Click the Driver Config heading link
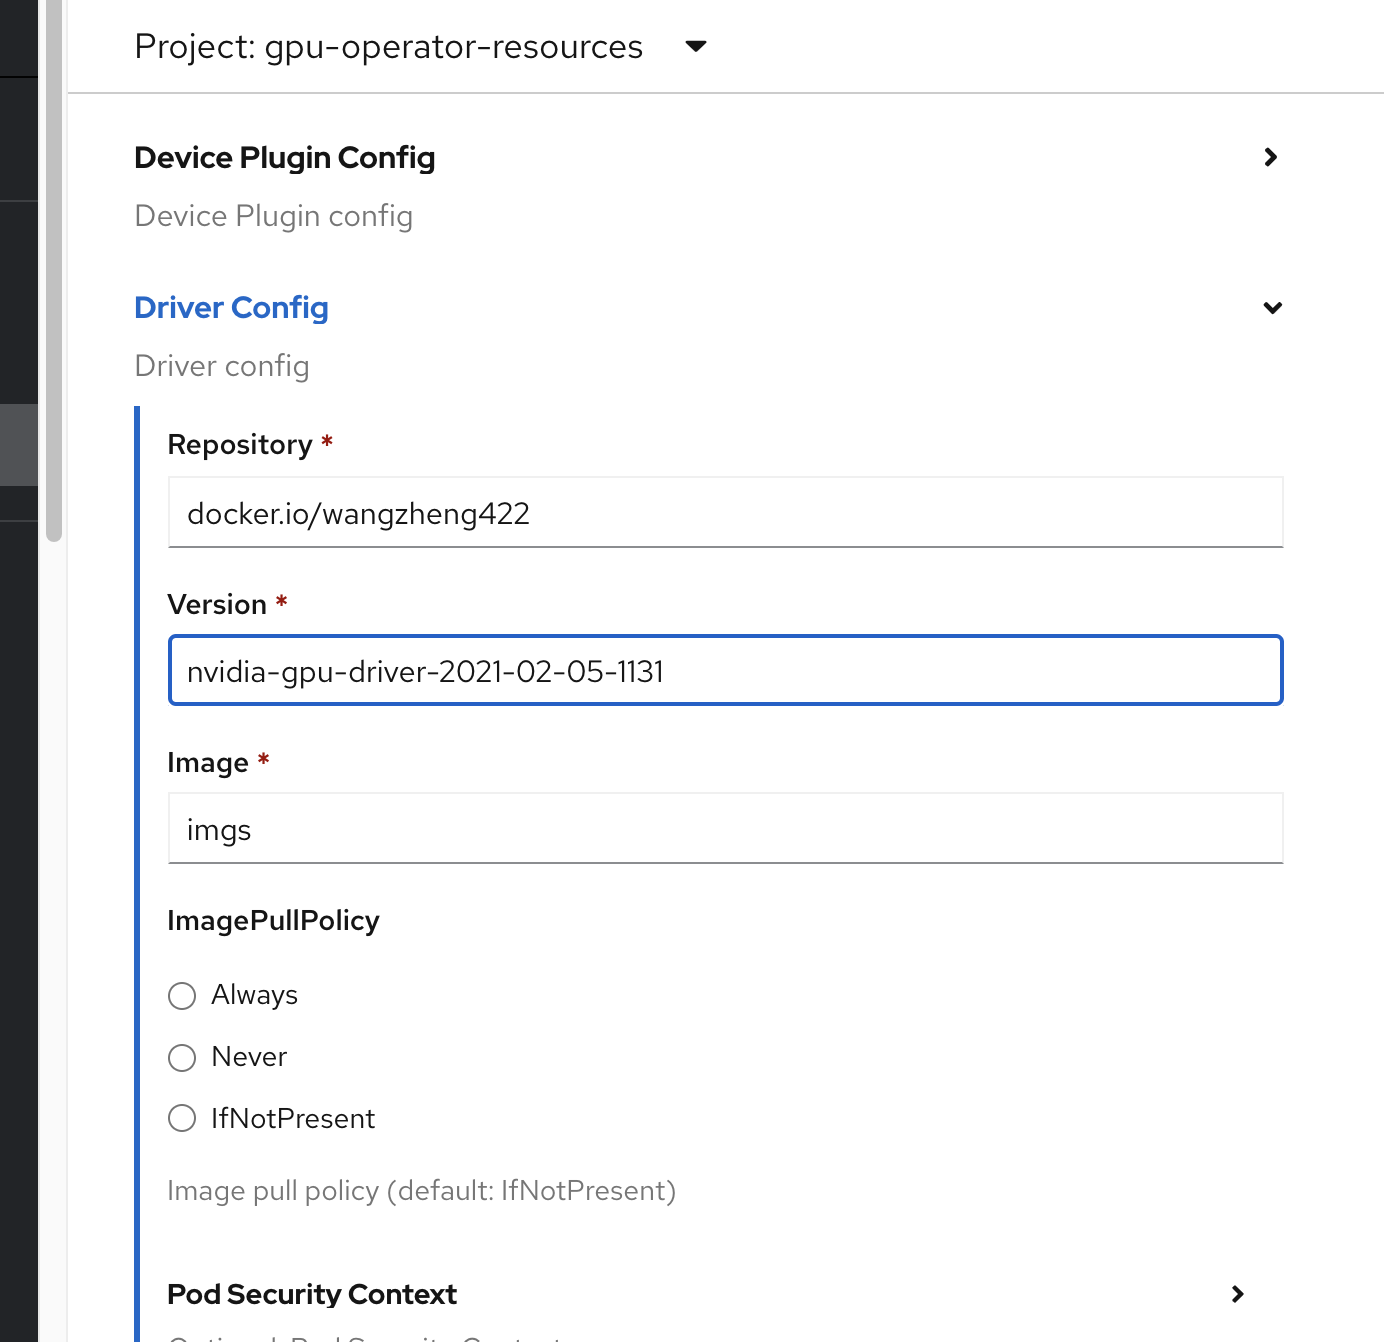1384x1342 pixels. [231, 308]
